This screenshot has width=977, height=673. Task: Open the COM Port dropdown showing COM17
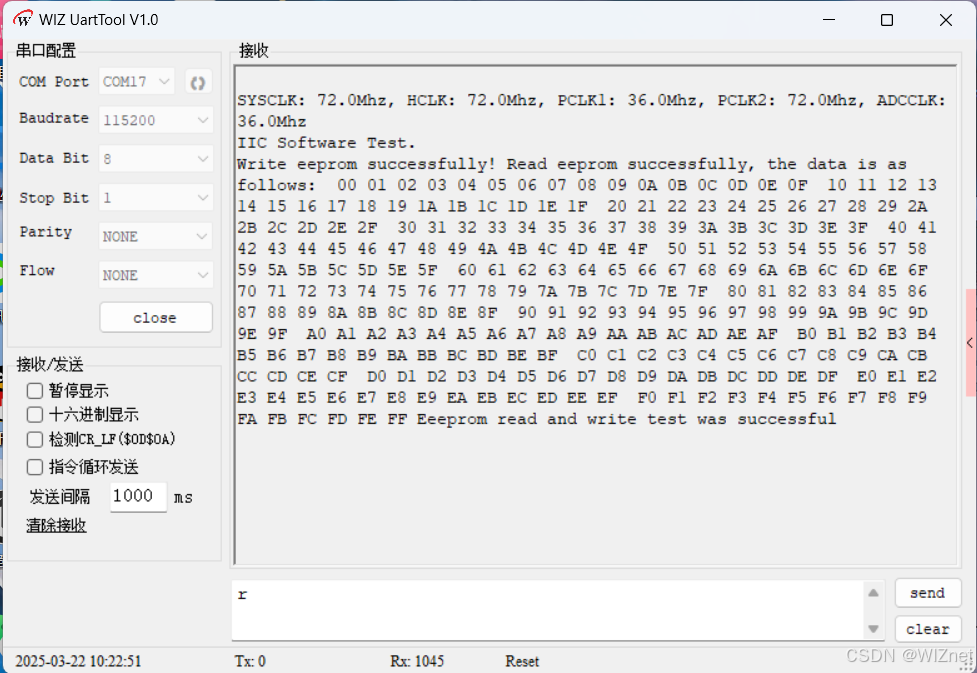(x=136, y=82)
